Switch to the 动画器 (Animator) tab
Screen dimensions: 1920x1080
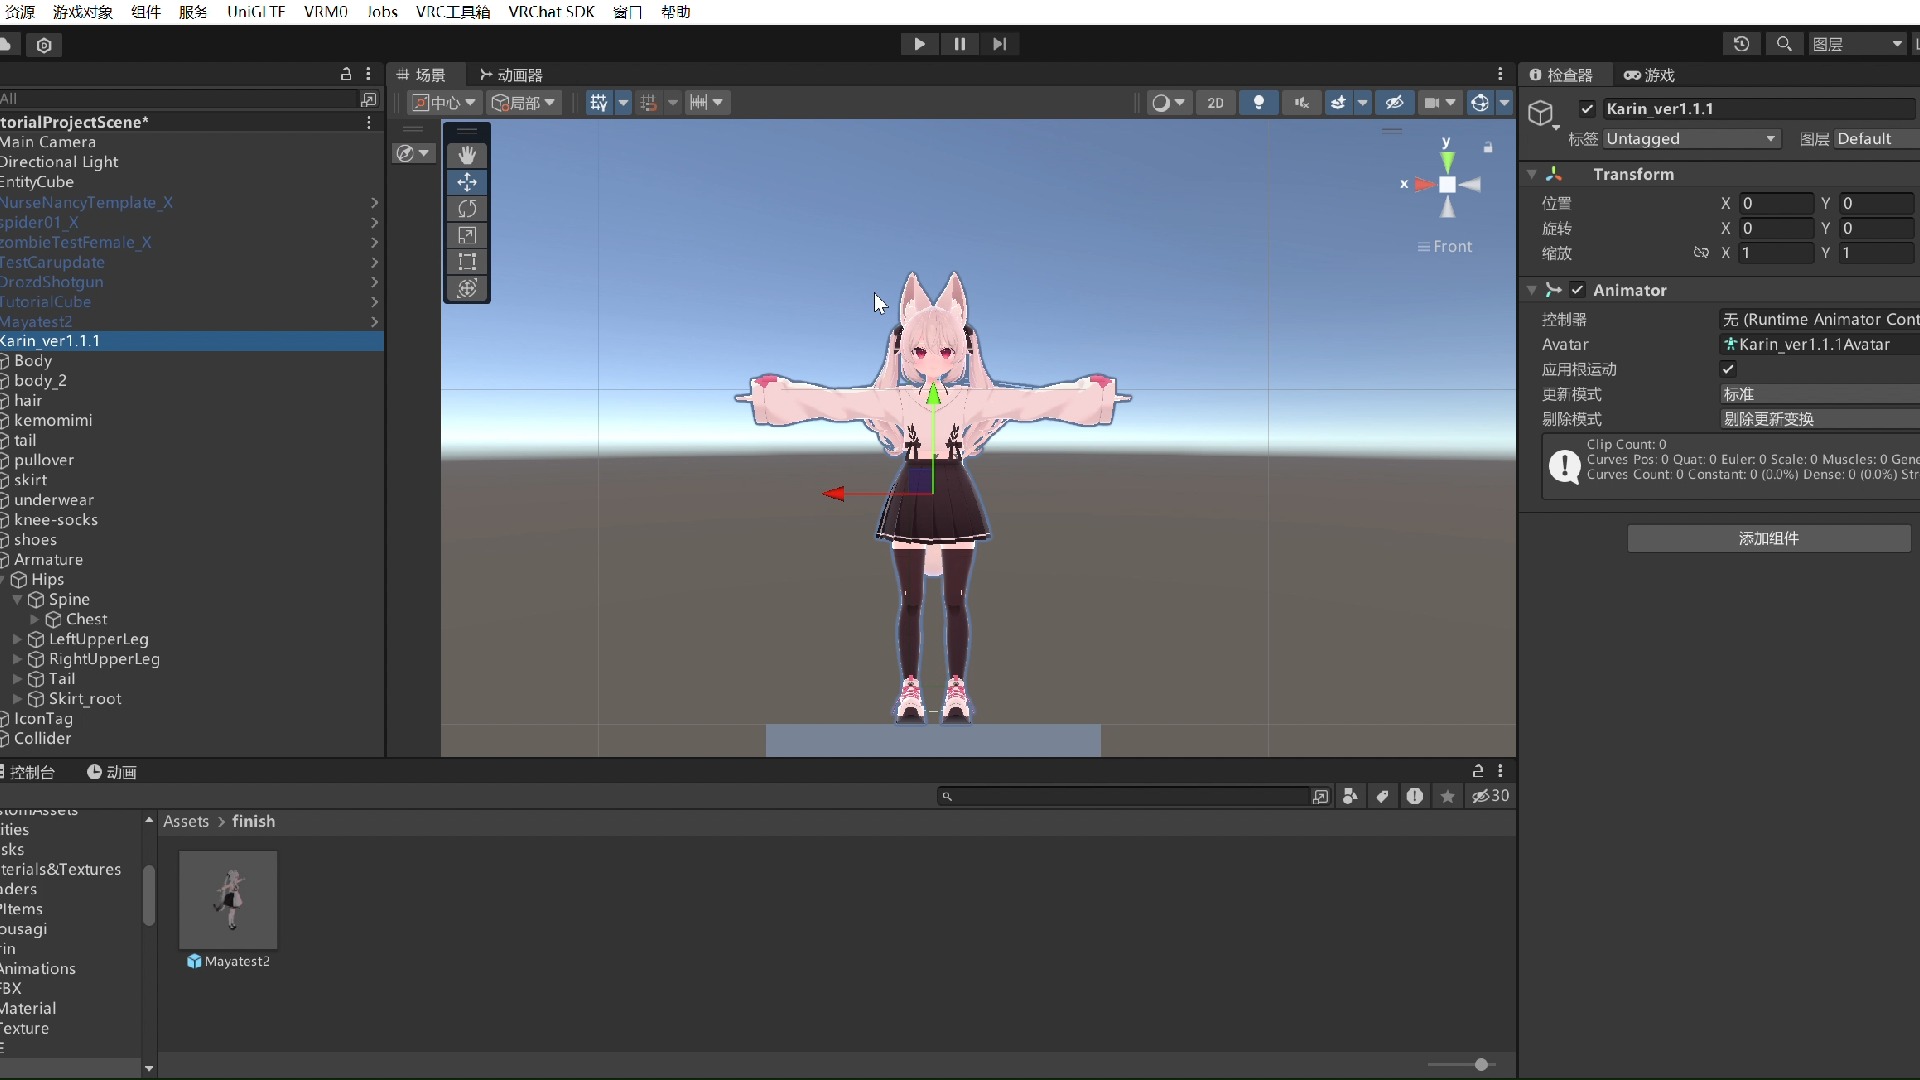point(511,75)
